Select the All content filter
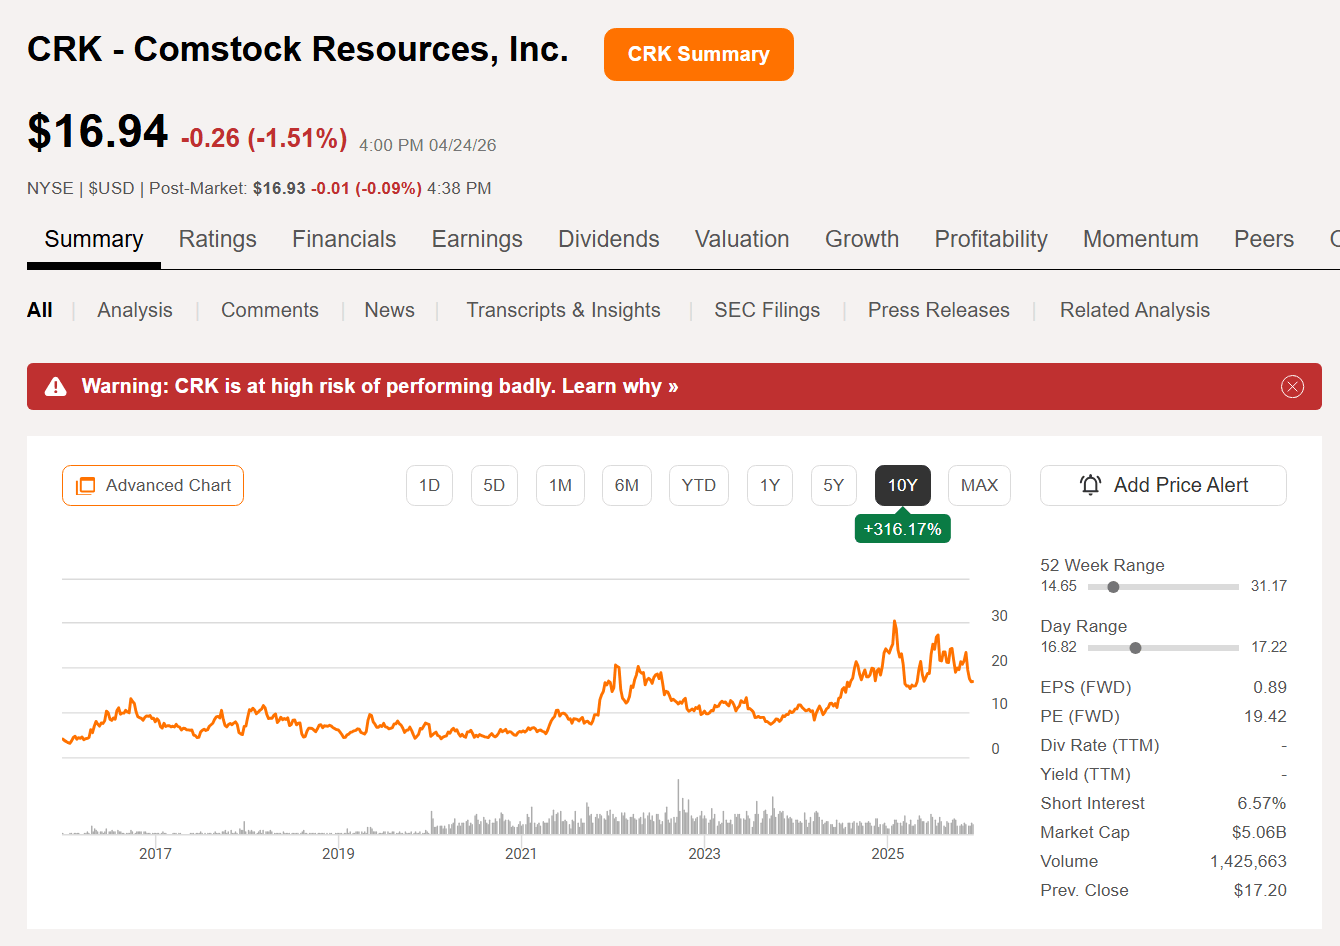Image resolution: width=1340 pixels, height=946 pixels. click(40, 310)
